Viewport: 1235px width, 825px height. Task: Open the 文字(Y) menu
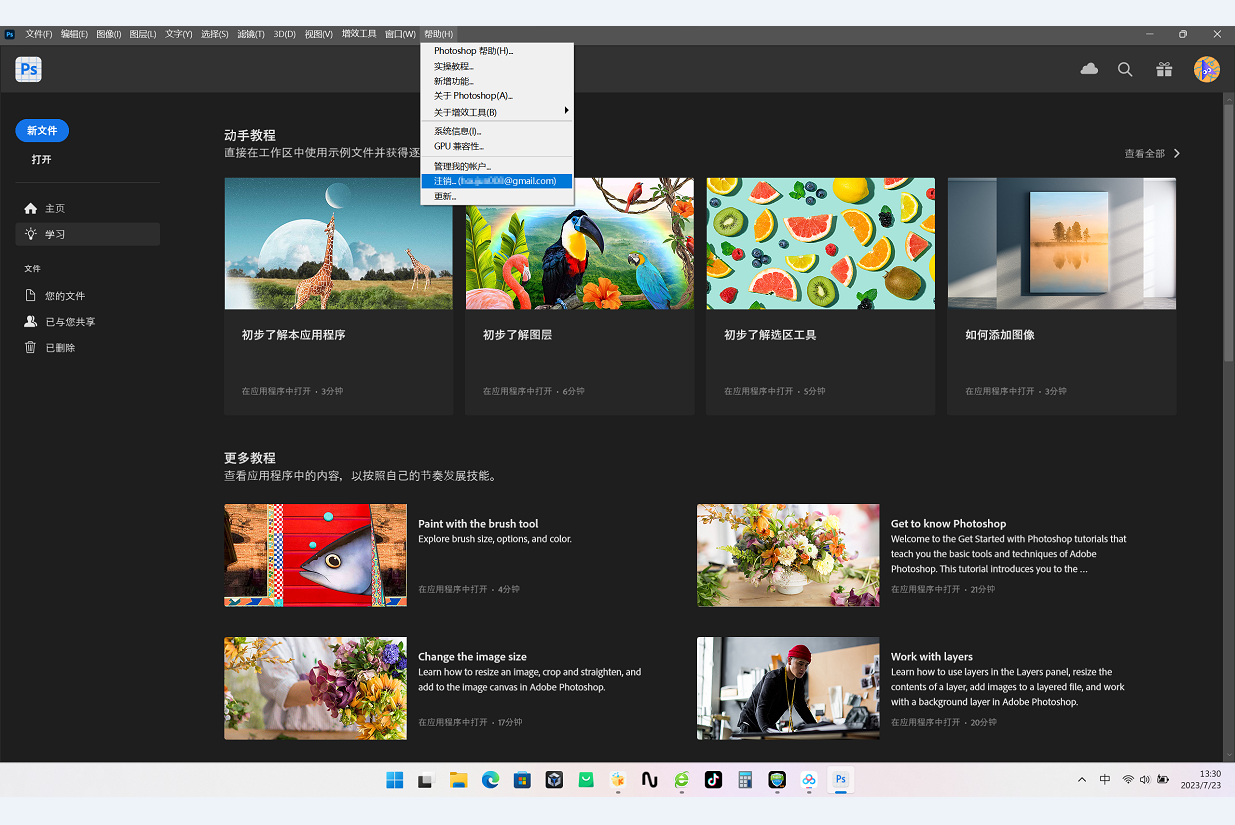click(178, 34)
